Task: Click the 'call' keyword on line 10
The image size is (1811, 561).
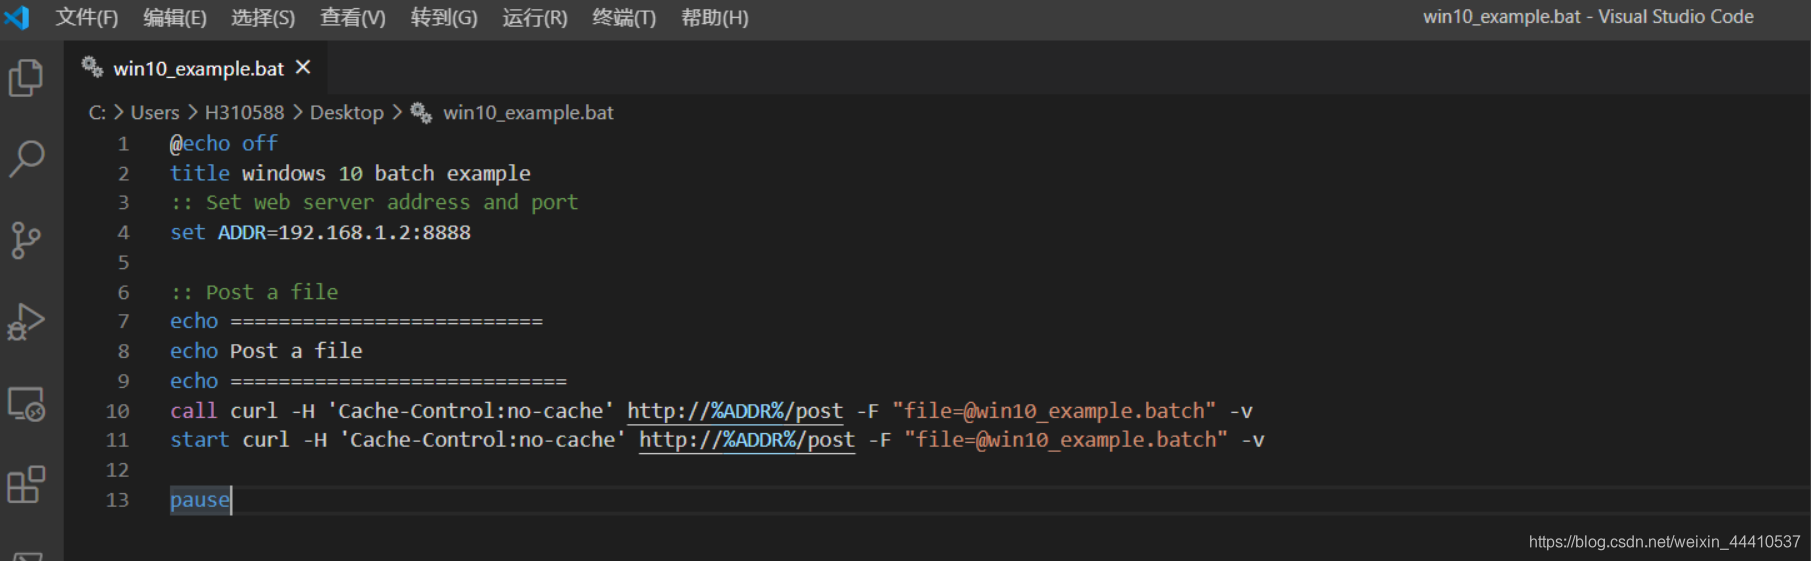Action: [x=194, y=411]
